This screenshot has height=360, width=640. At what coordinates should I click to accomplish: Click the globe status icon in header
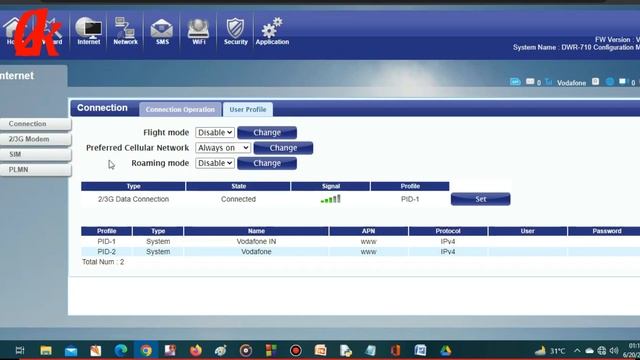610,82
